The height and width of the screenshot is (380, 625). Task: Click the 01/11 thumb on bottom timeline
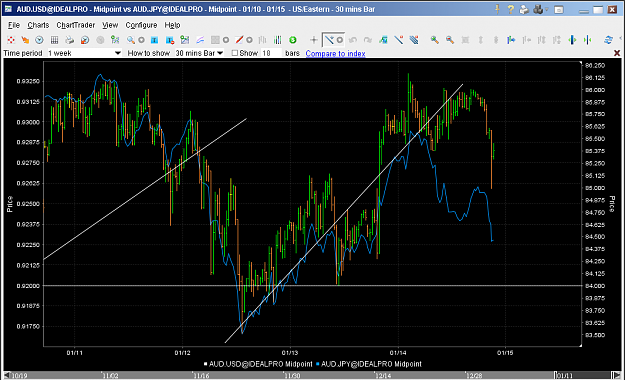pyautogui.click(x=583, y=375)
